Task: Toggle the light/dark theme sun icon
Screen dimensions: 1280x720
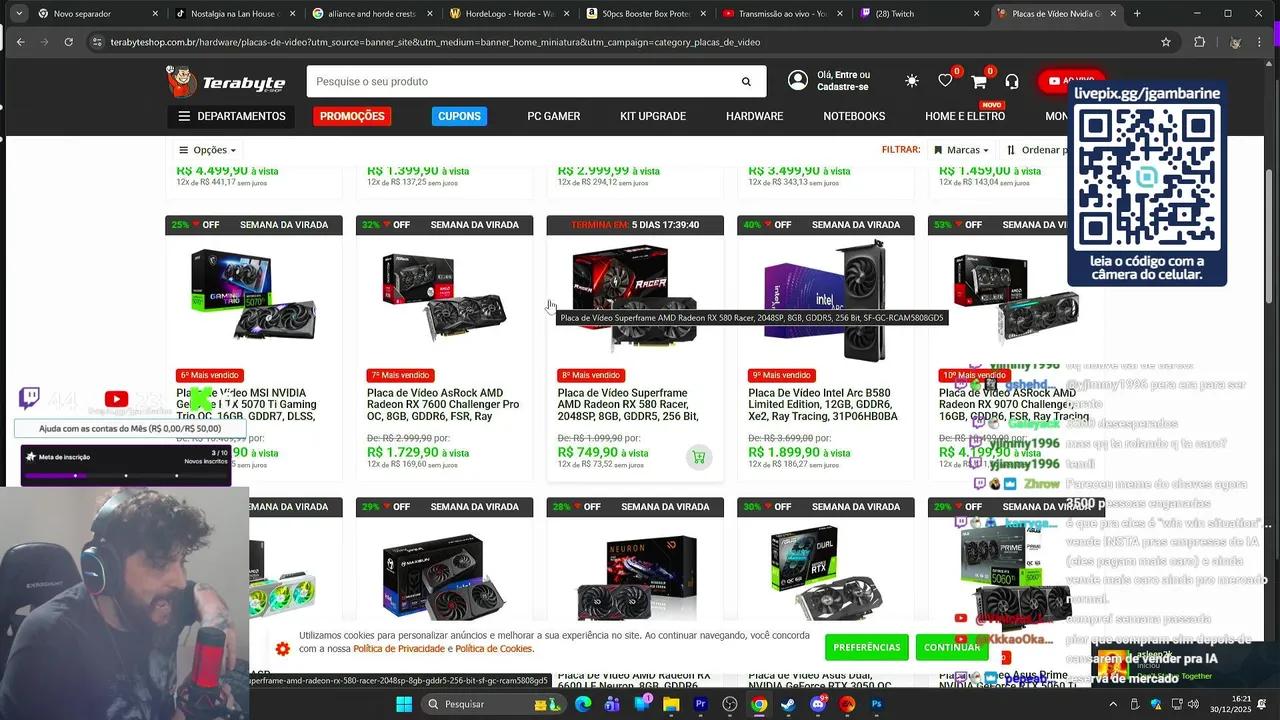Action: tap(911, 81)
